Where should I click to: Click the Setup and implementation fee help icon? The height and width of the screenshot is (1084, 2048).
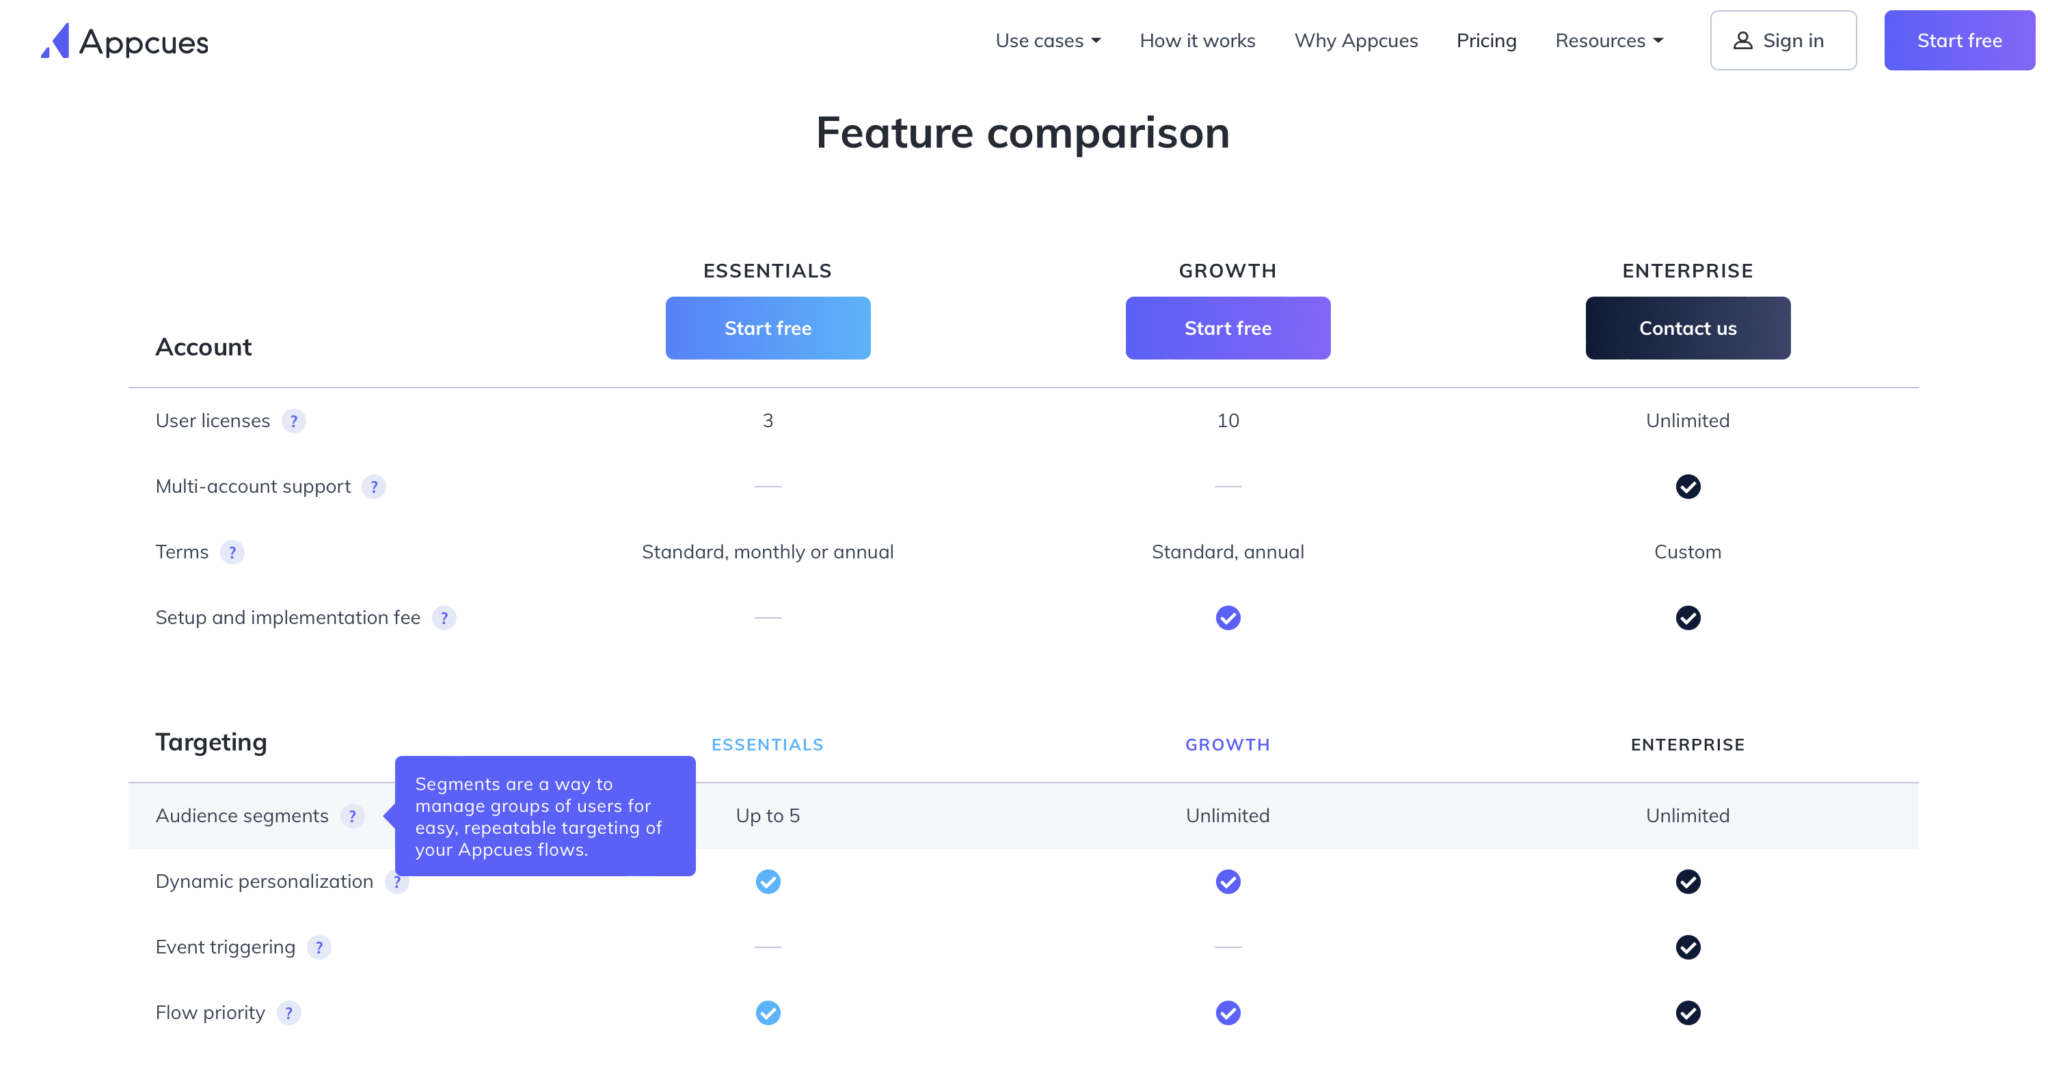click(445, 618)
